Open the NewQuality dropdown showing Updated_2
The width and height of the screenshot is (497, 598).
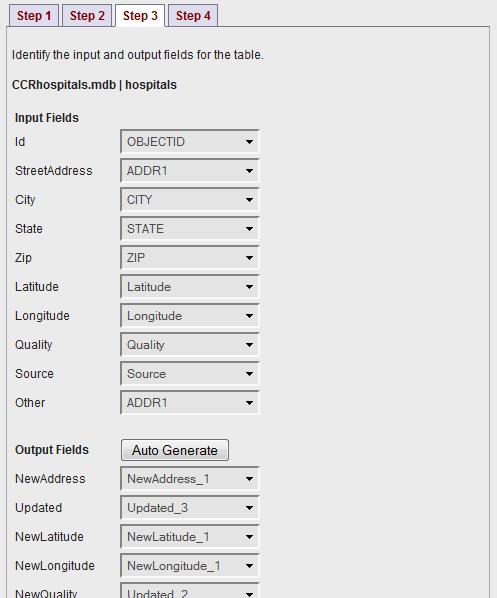[x=190, y=591]
